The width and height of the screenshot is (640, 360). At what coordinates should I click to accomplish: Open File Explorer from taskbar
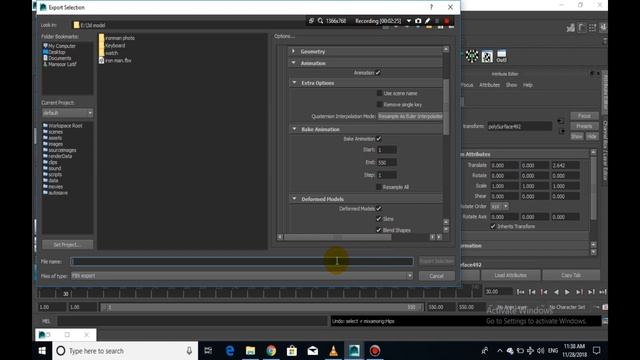[250, 351]
